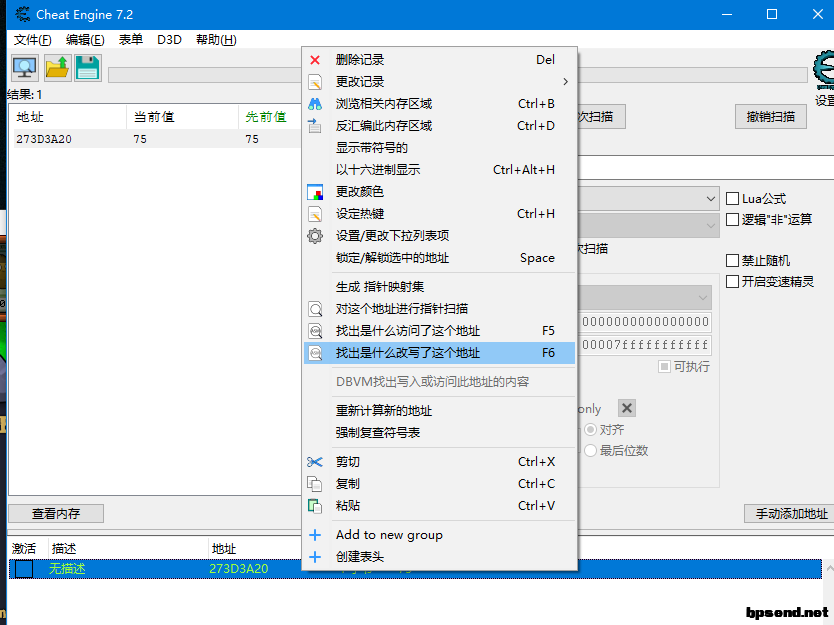Viewport: 834px width, 625px height.
Task: Open the 帮助(H) menu
Action: [216, 40]
